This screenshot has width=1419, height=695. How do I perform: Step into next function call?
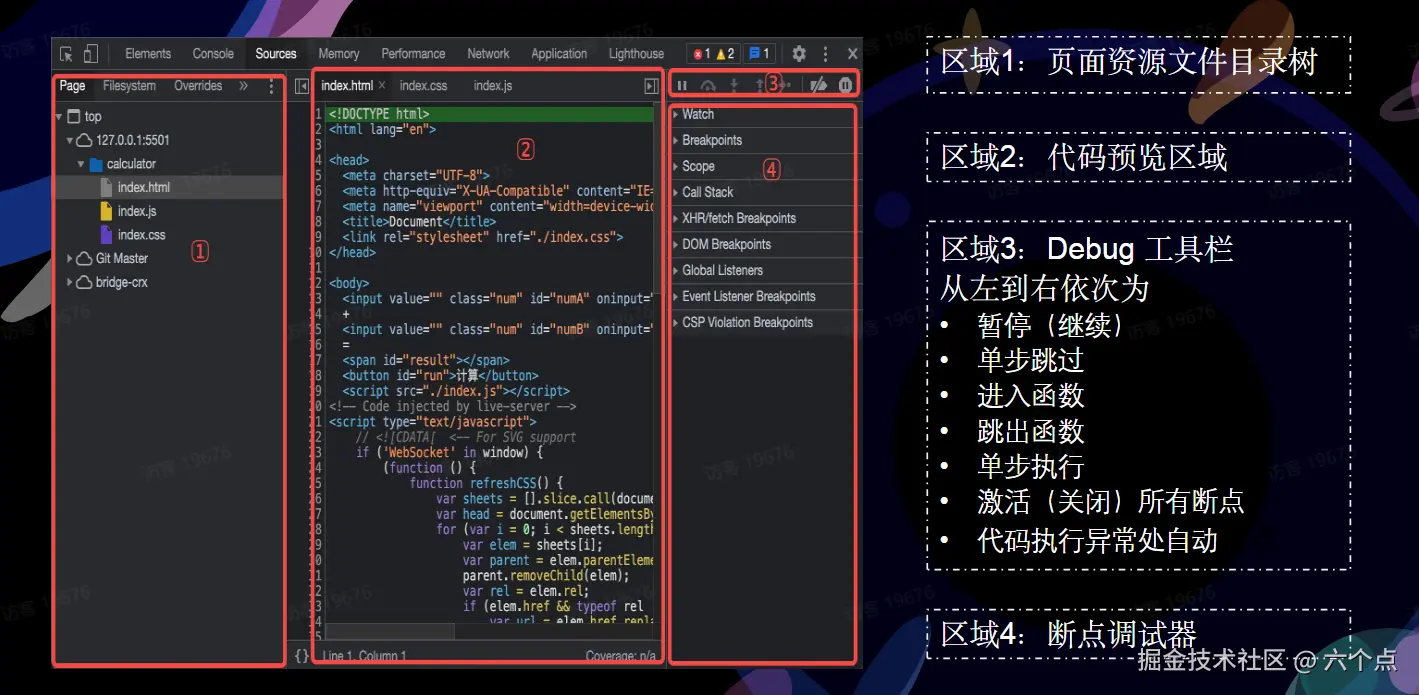coord(734,86)
